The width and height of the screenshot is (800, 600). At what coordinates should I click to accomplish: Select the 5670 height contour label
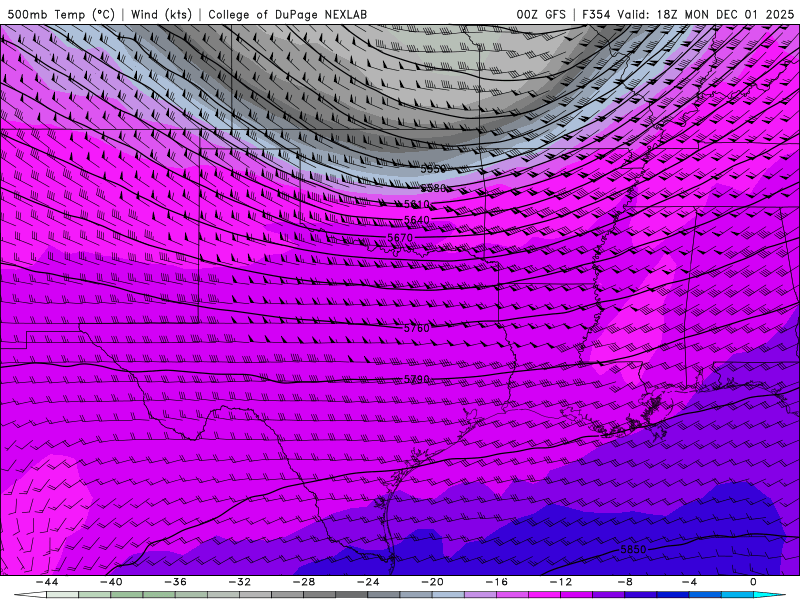tap(400, 238)
